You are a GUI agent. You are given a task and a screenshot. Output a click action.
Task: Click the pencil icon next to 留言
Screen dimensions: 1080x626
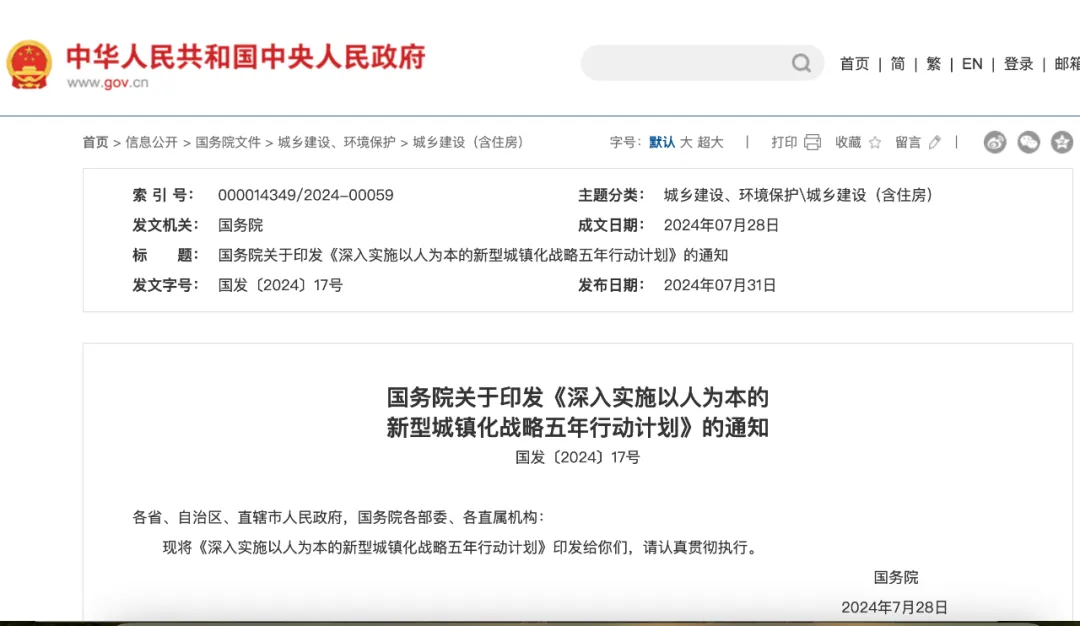coord(935,142)
